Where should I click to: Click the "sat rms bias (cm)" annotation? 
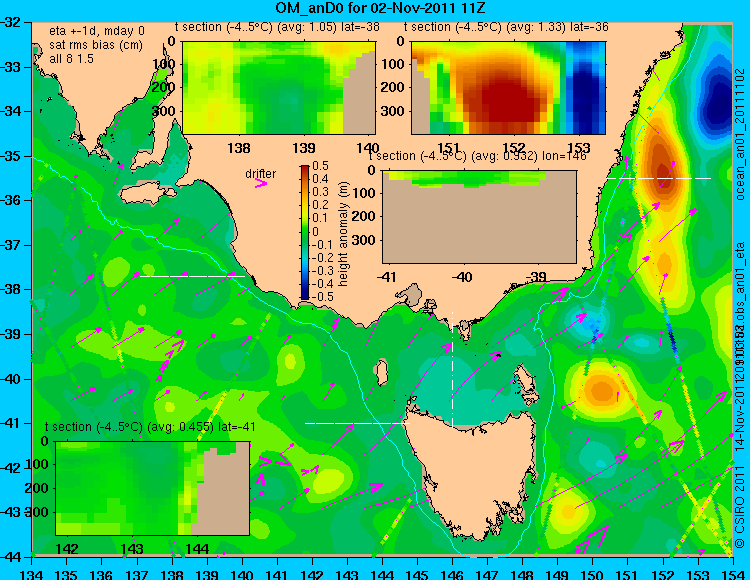pos(96,45)
